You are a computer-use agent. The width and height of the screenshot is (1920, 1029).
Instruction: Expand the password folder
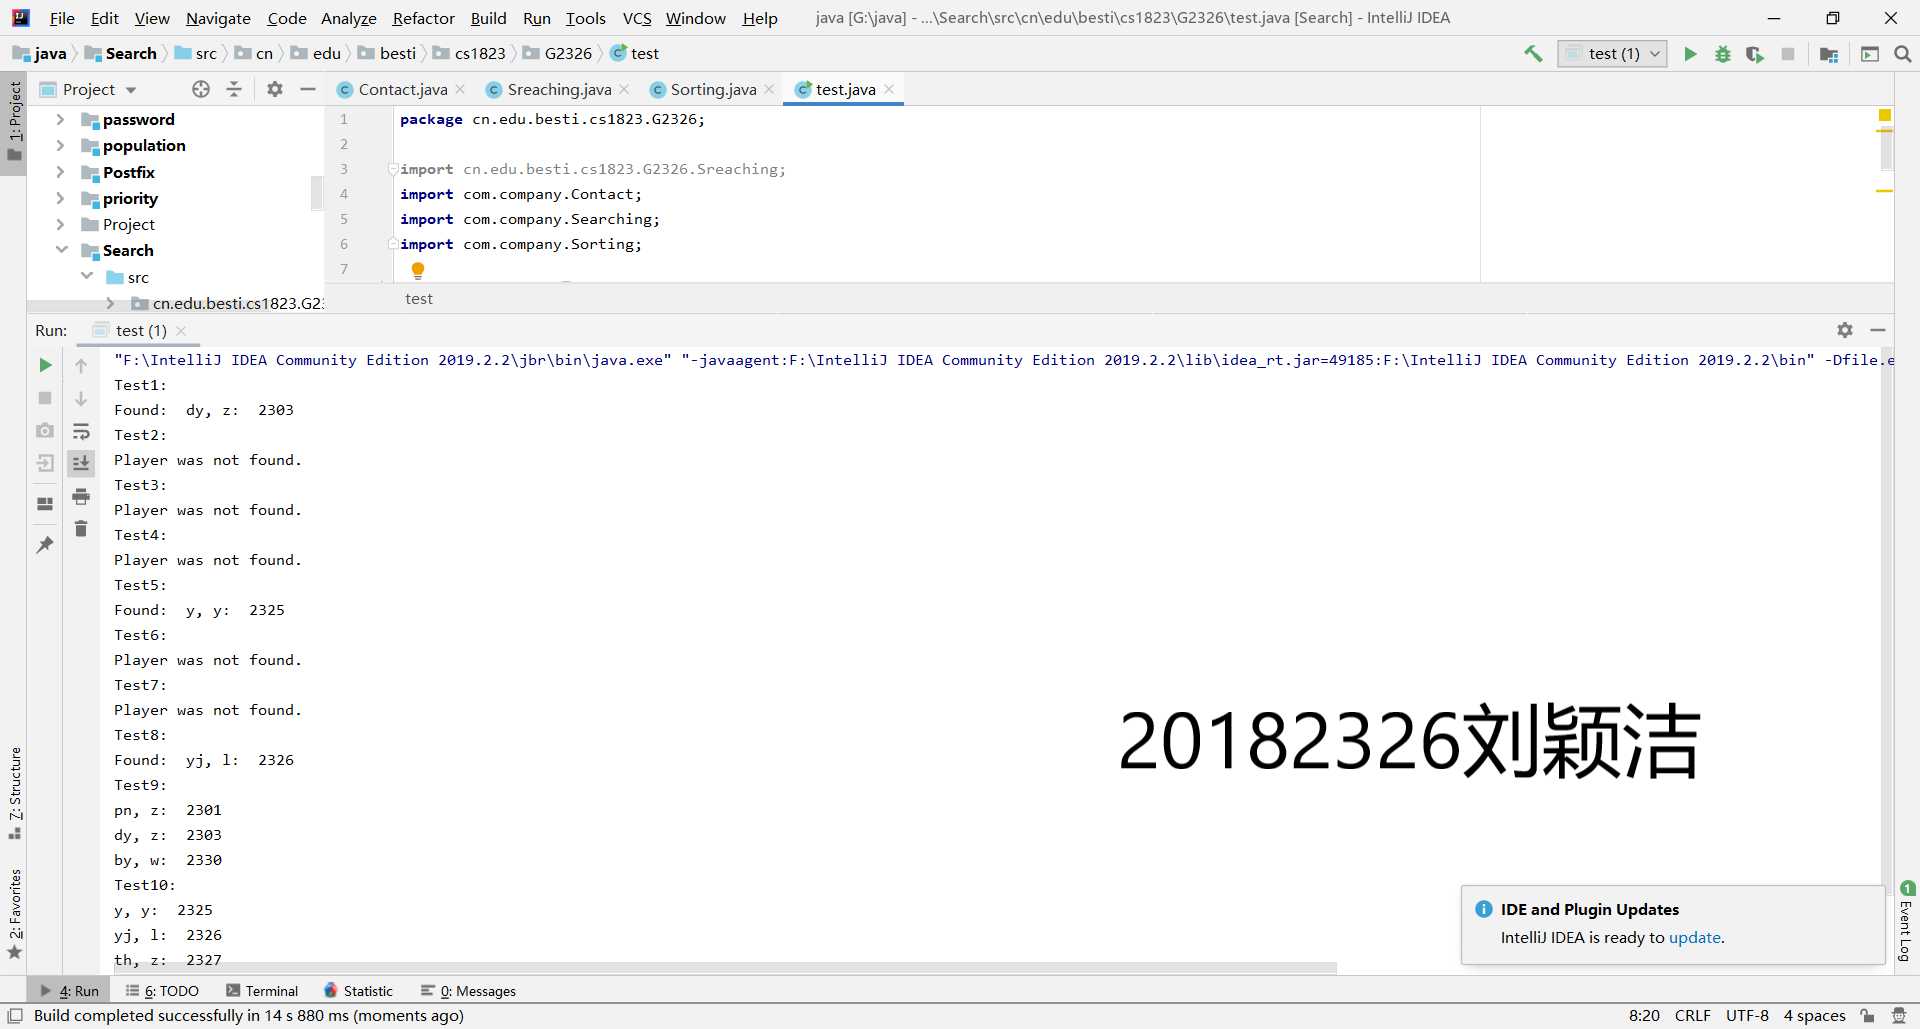tap(60, 120)
